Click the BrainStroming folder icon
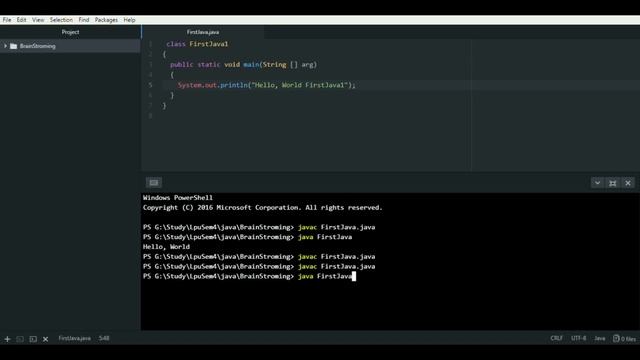This screenshot has width=640, height=360. click(x=13, y=46)
